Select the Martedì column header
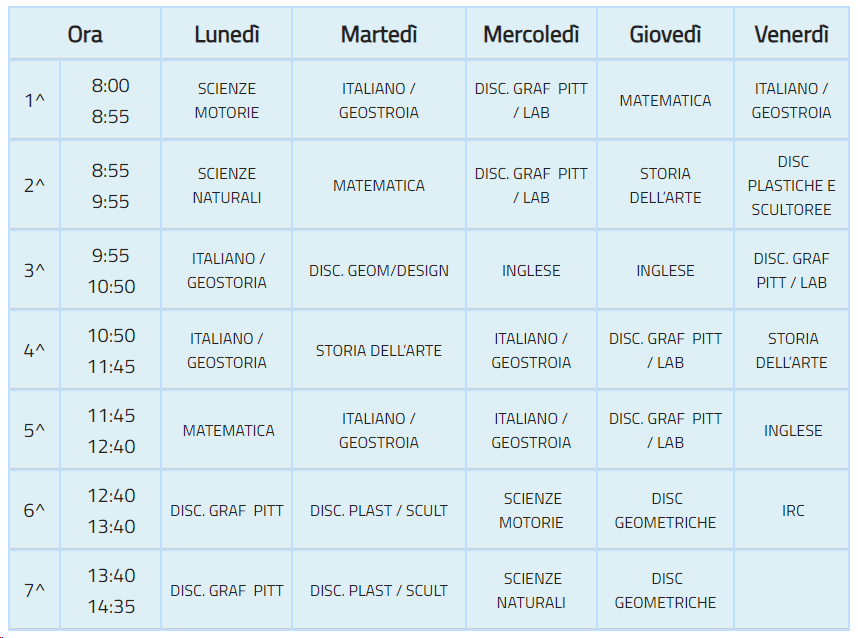 pyautogui.click(x=379, y=34)
